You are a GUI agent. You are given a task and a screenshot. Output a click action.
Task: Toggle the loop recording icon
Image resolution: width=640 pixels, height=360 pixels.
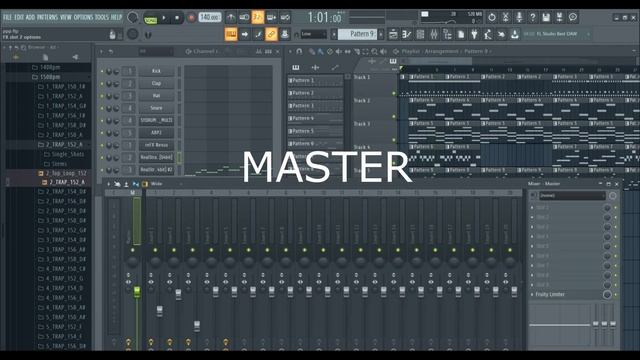pos(285,18)
